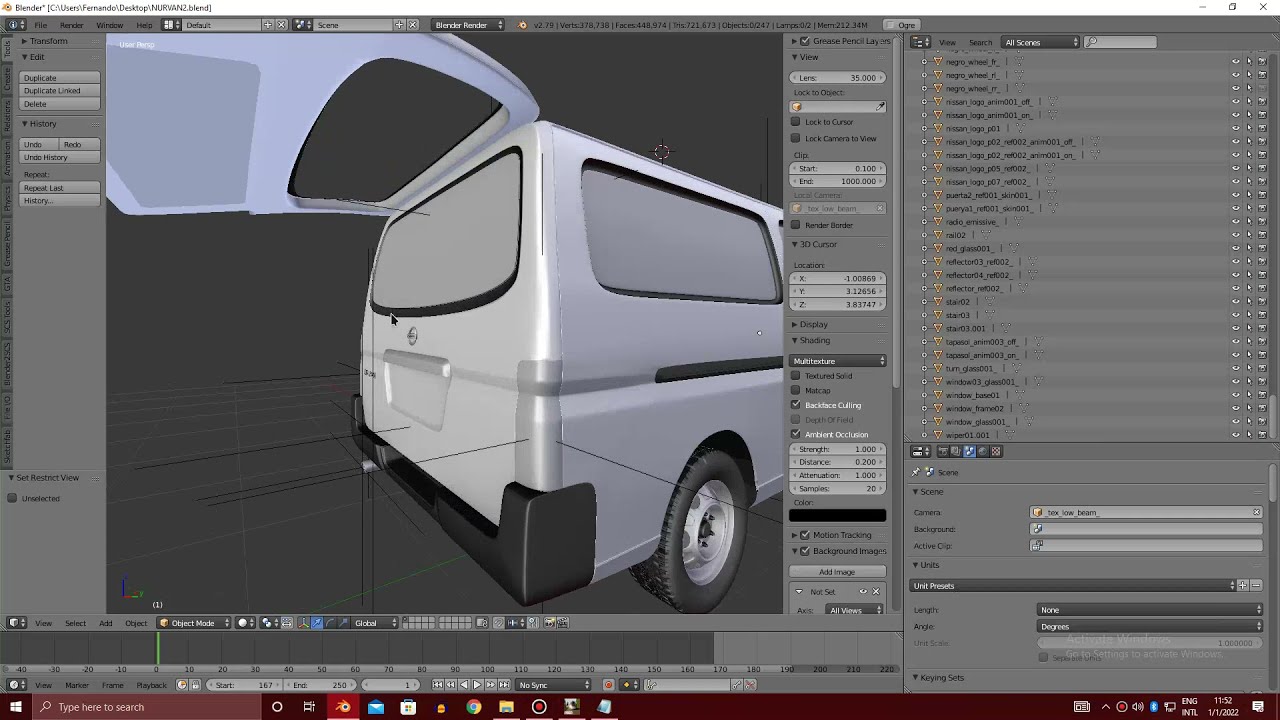Open the Object Mode dropdown
The height and width of the screenshot is (720, 1280).
click(x=194, y=623)
